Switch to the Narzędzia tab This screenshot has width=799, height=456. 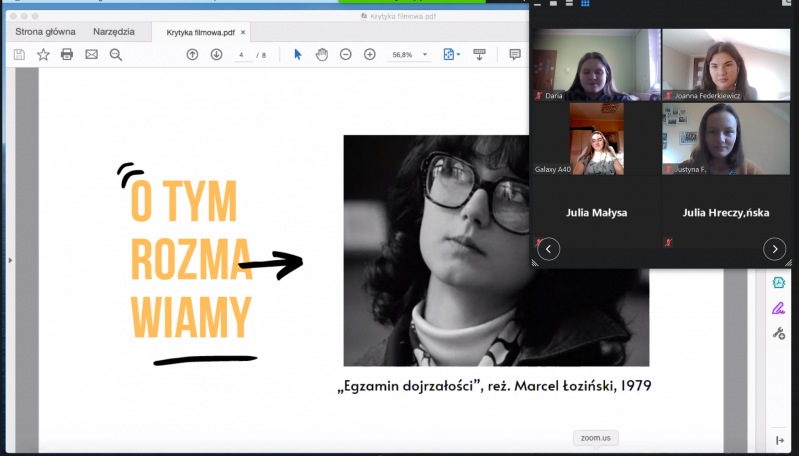(114, 32)
